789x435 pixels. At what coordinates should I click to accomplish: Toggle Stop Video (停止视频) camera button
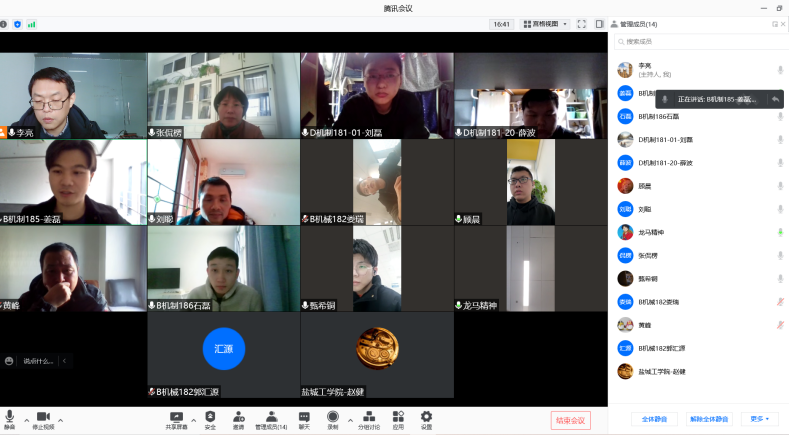[43, 418]
